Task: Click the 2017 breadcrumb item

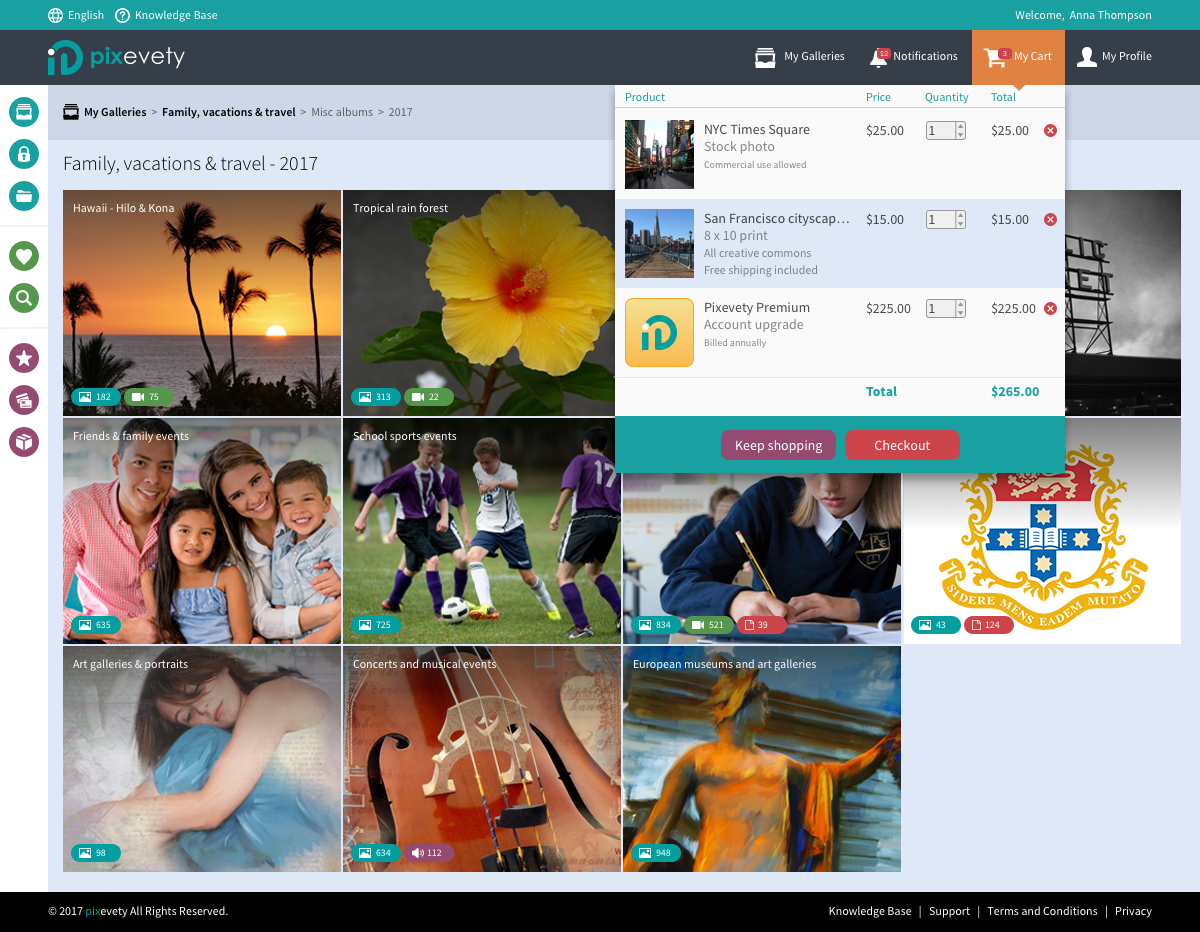Action: [400, 112]
